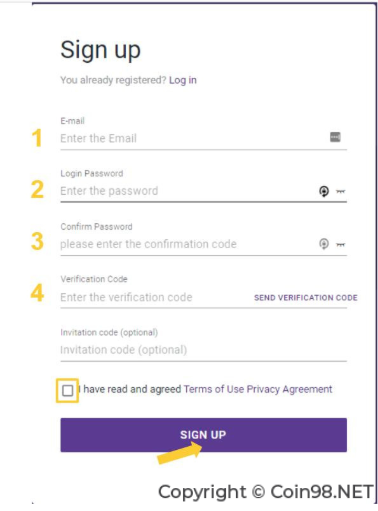Focus the 'Enter the password' input
Viewport: 378px width, 511px height.
point(187,191)
